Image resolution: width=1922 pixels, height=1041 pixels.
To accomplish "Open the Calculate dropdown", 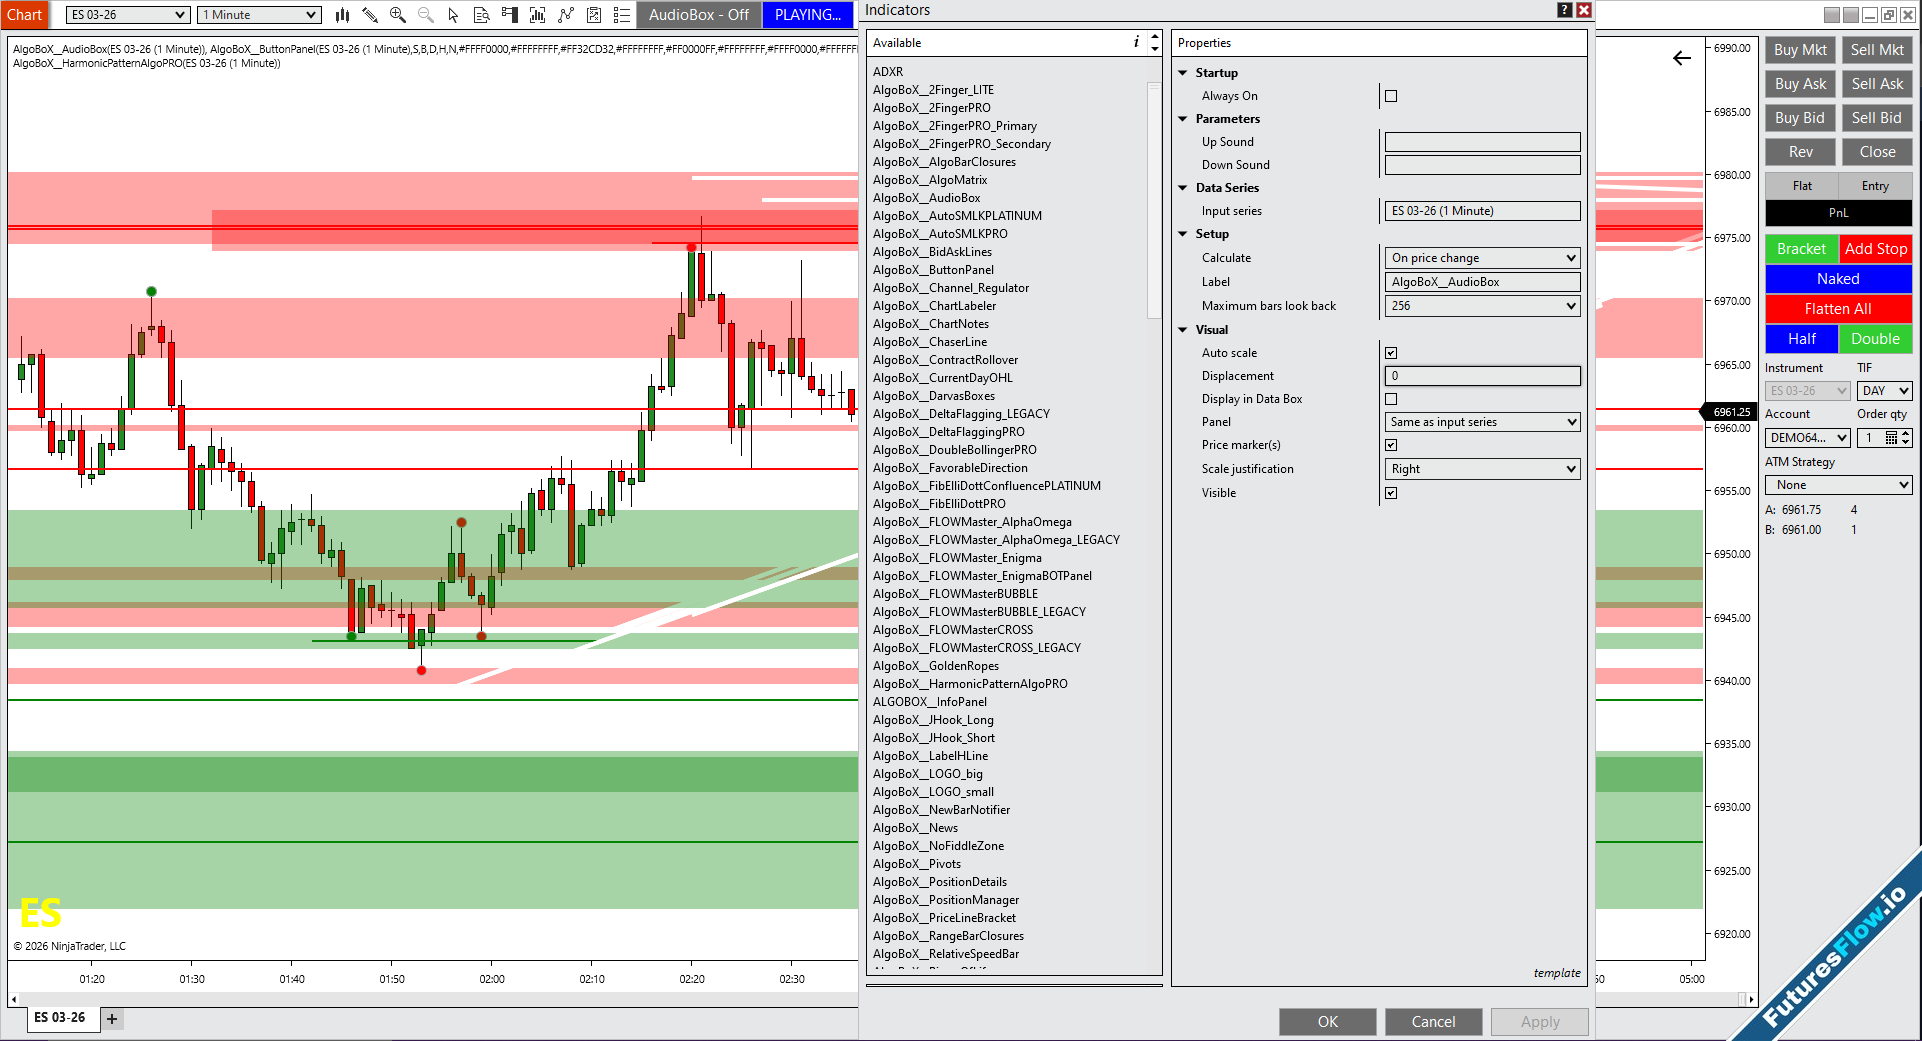I will (1482, 258).
